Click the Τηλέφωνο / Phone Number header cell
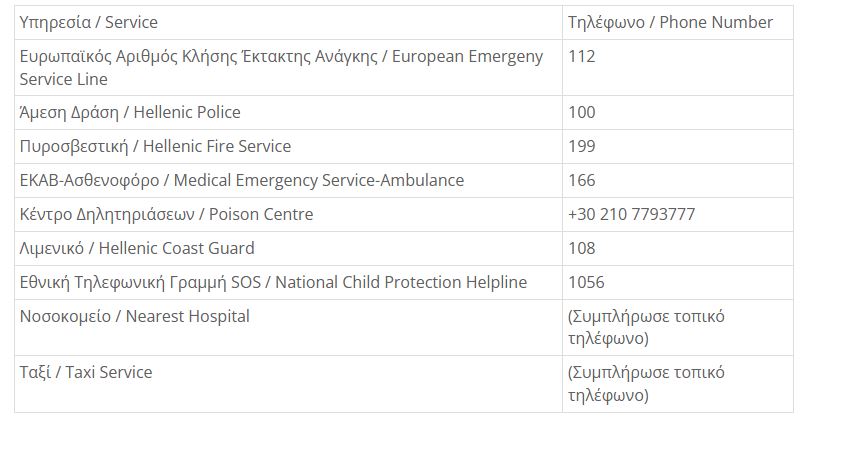The width and height of the screenshot is (844, 453). tap(678, 23)
